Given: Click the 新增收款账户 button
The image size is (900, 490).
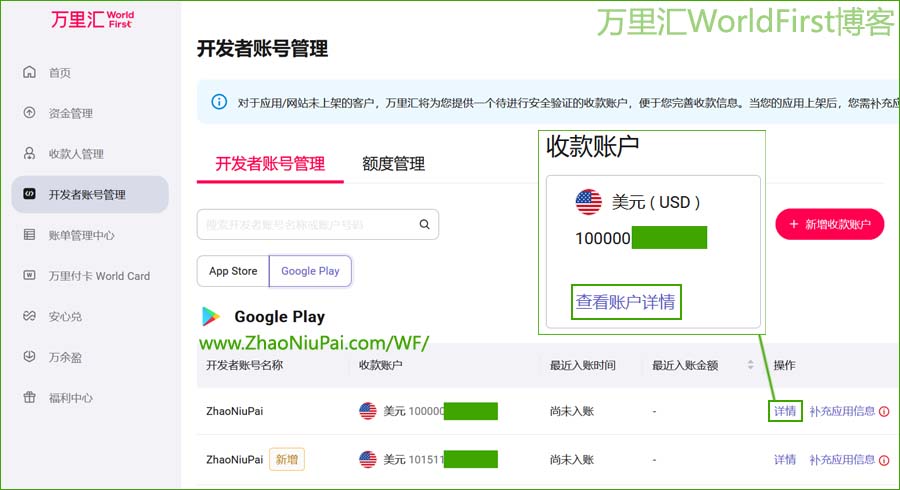Looking at the screenshot, I should pyautogui.click(x=830, y=225).
